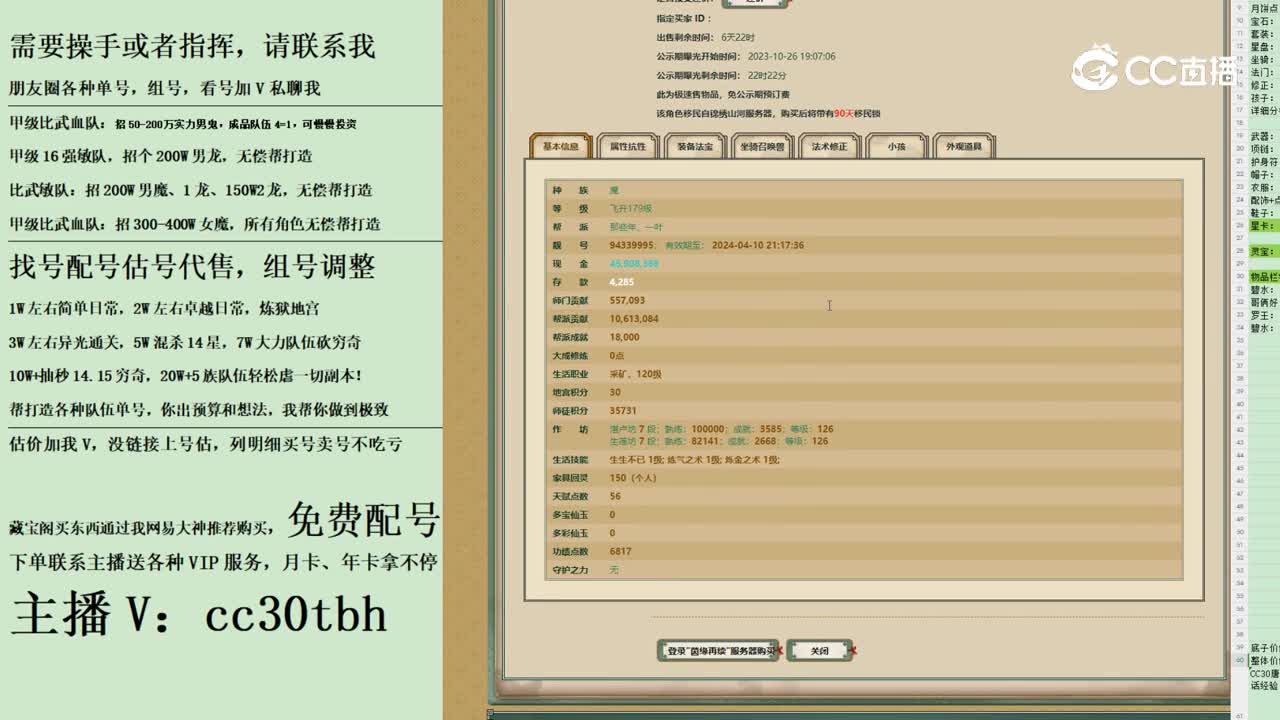Click the 出售剩余时间 value 6天22时

tap(738, 37)
